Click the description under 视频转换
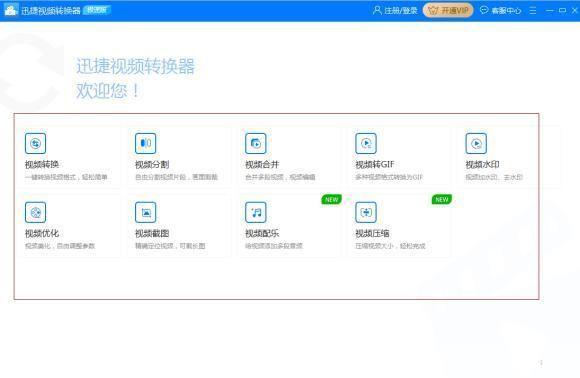 point(66,177)
